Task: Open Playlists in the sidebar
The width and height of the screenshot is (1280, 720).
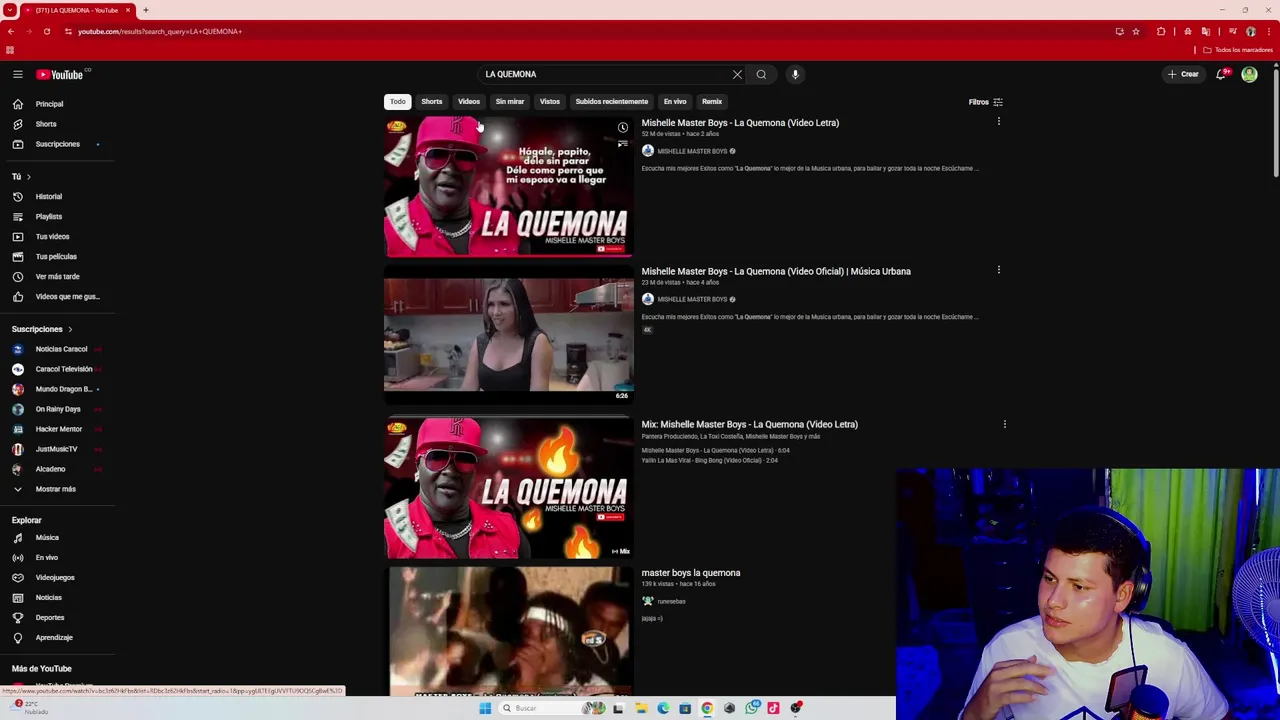Action: pos(58,216)
